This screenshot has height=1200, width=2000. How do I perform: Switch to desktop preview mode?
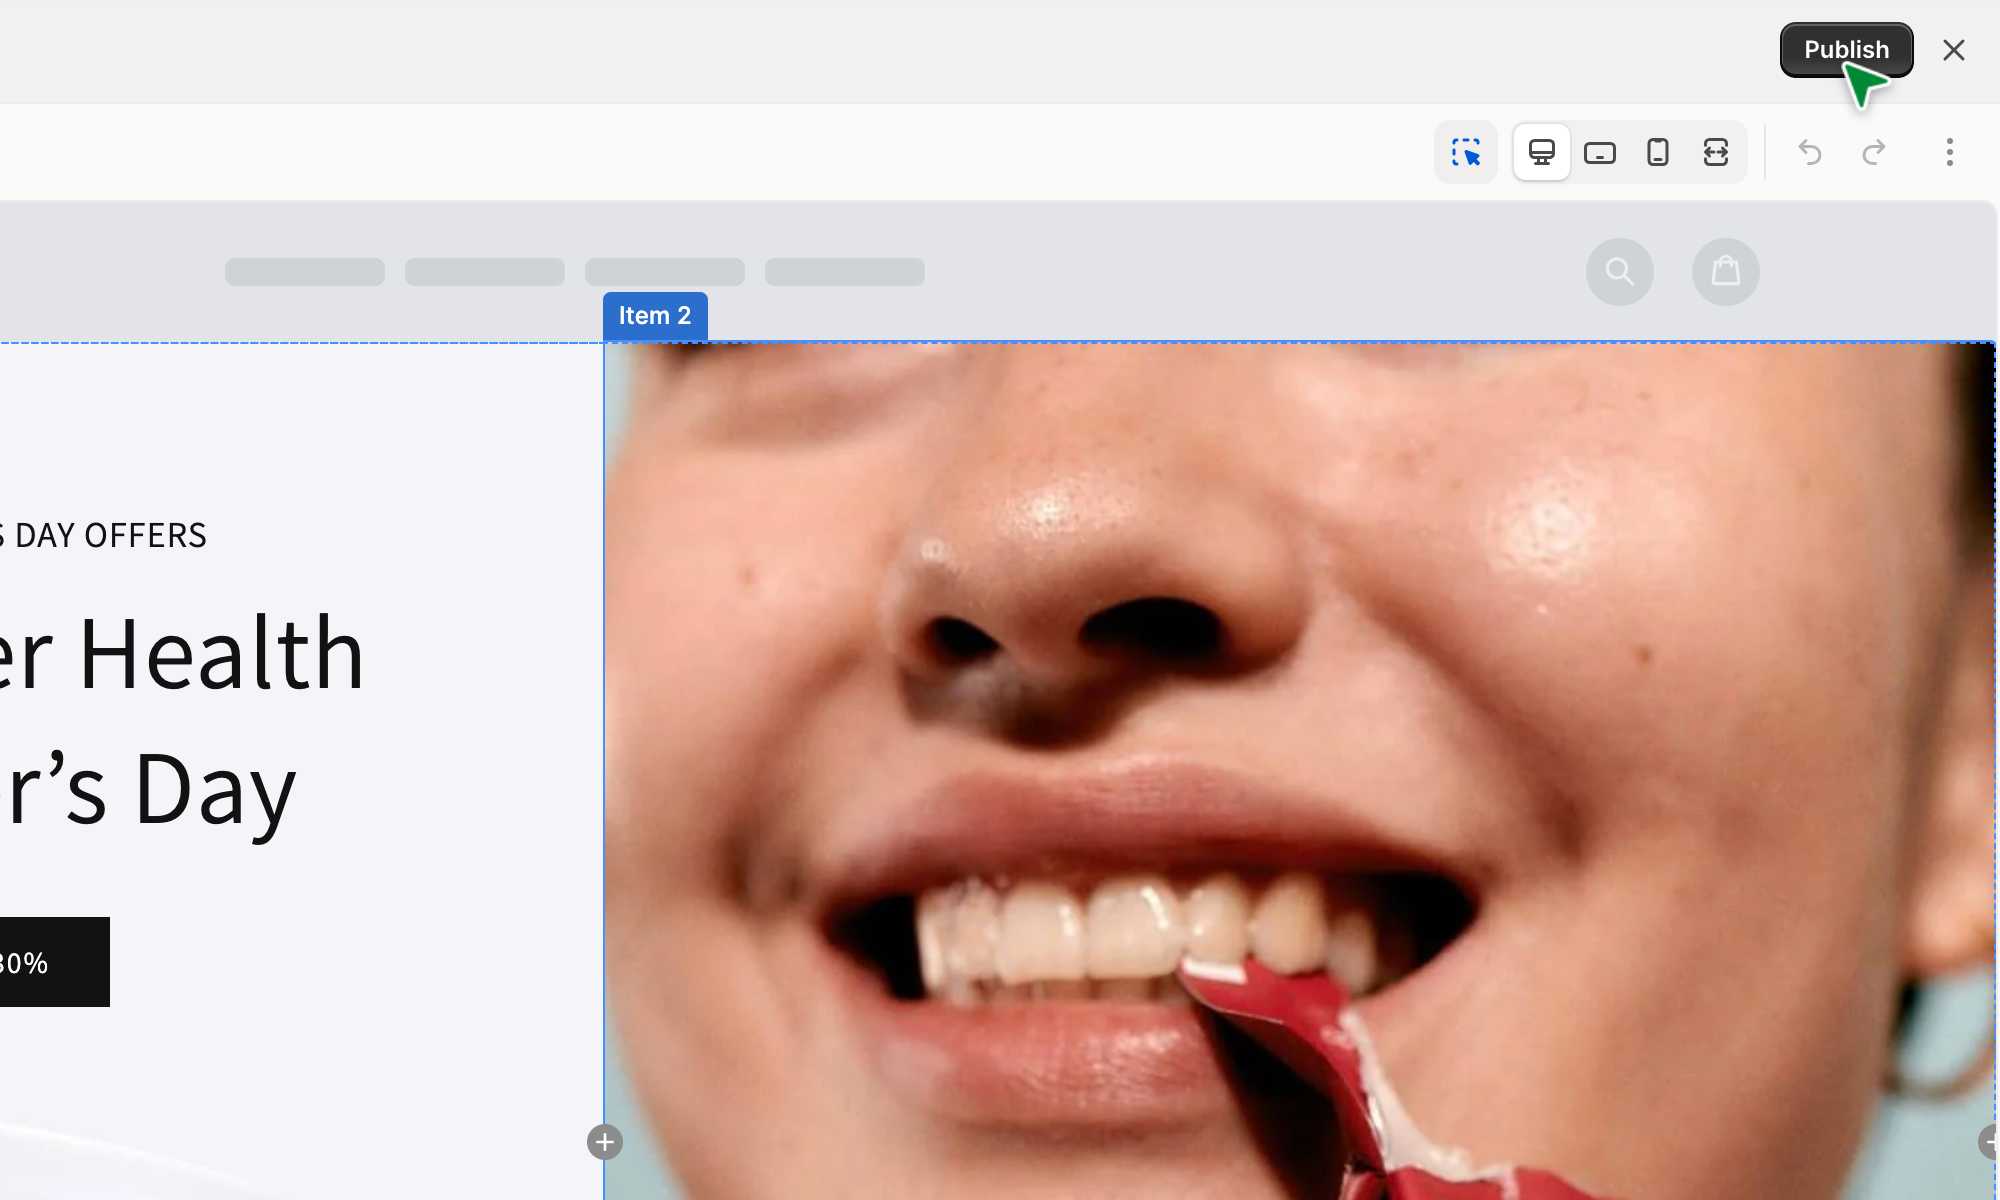1541,152
